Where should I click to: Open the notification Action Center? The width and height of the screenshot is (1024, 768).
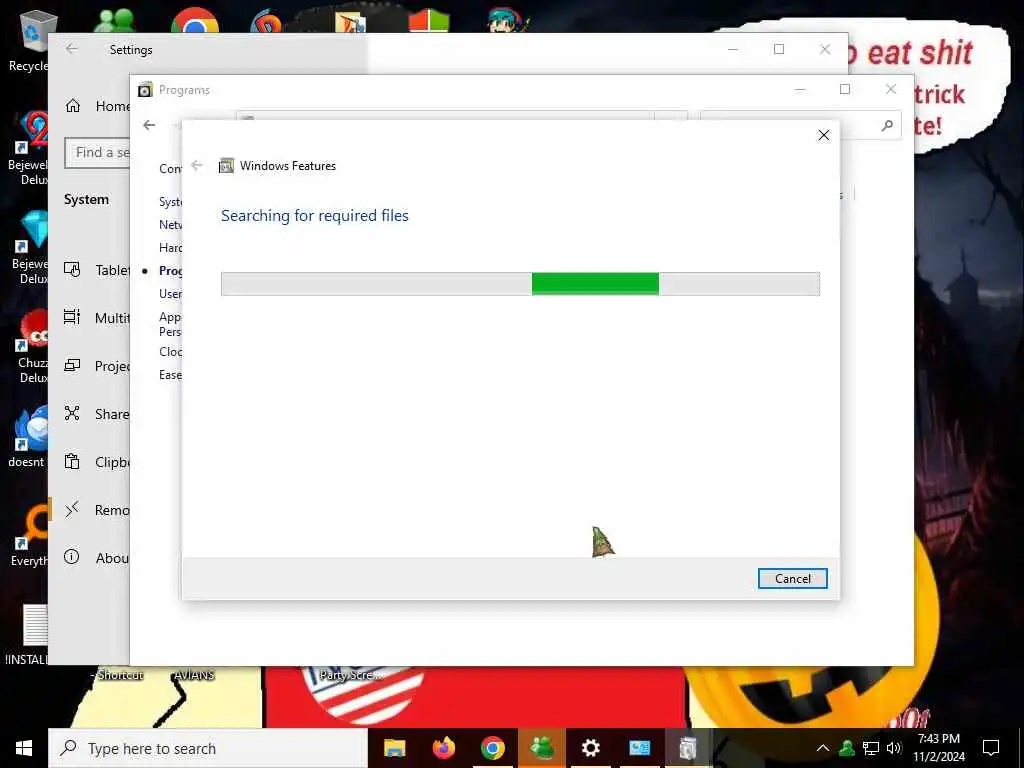pyautogui.click(x=991, y=748)
